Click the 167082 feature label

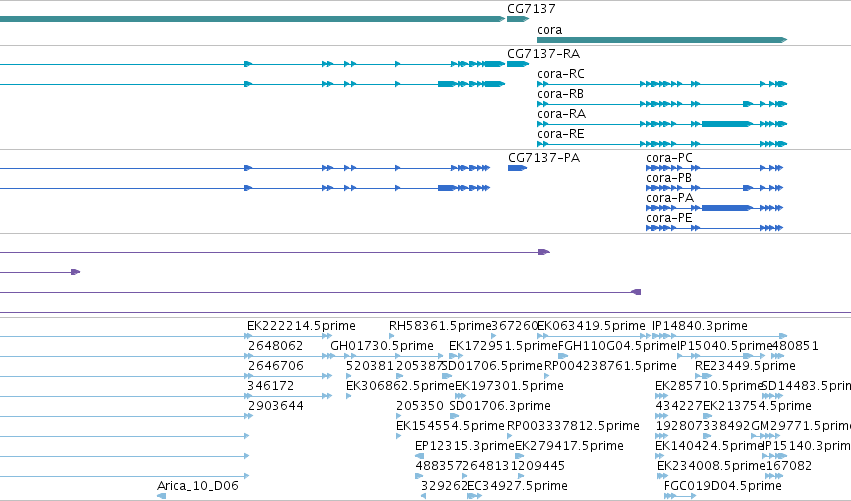[x=788, y=466]
